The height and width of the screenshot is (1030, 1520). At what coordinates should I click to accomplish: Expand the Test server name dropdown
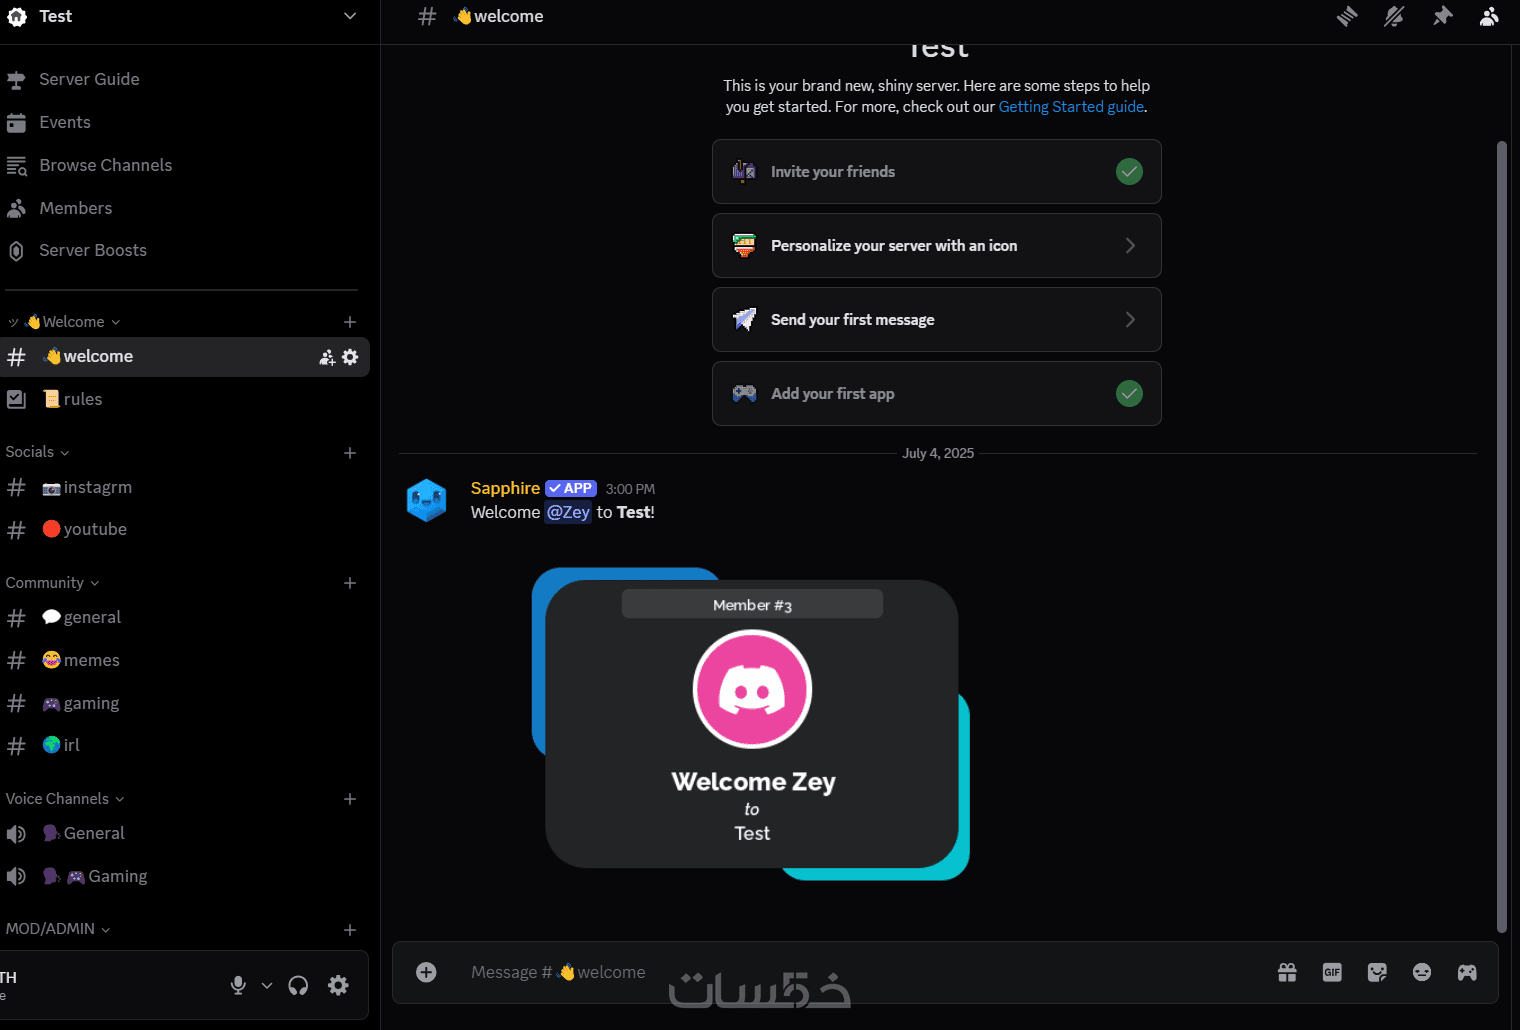click(x=349, y=16)
